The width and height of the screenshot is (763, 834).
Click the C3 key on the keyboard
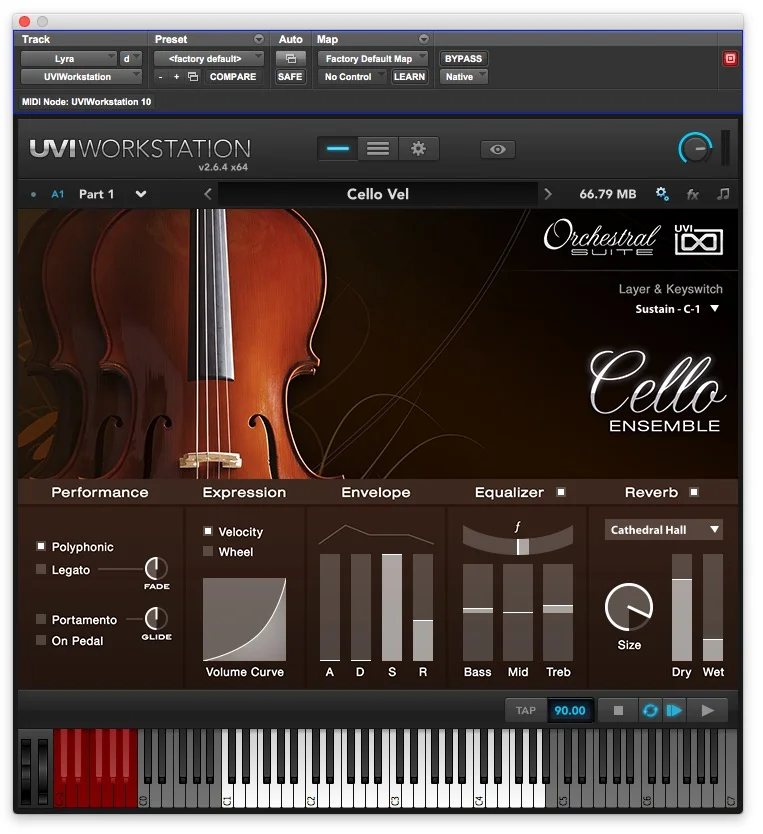395,793
